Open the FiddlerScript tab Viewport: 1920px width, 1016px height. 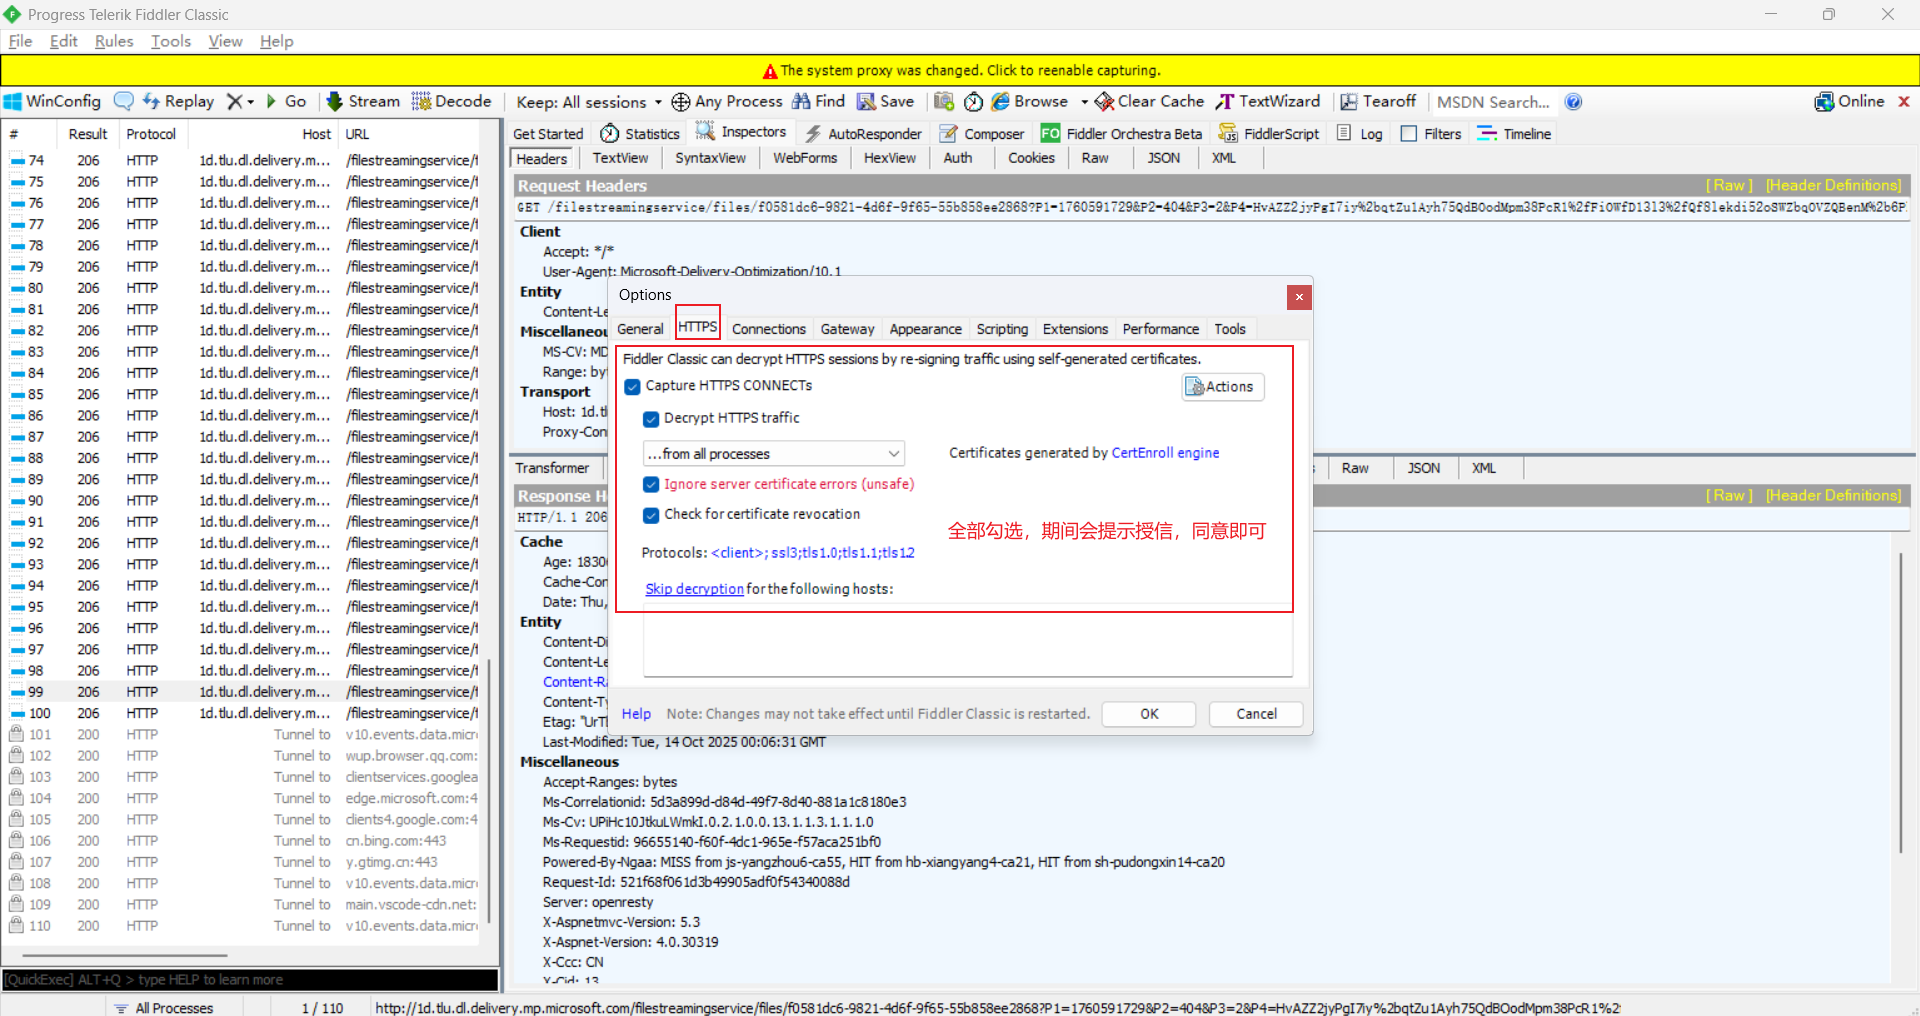(x=1269, y=133)
